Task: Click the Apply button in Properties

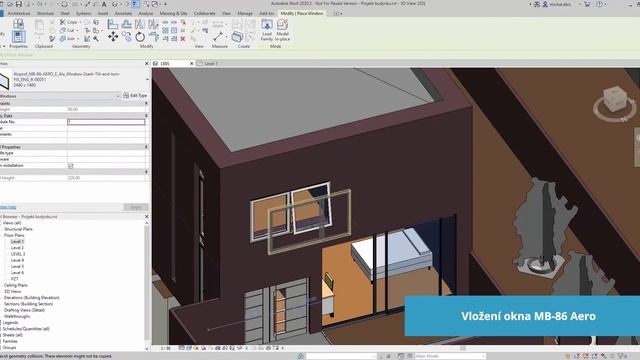Action: tap(136, 207)
